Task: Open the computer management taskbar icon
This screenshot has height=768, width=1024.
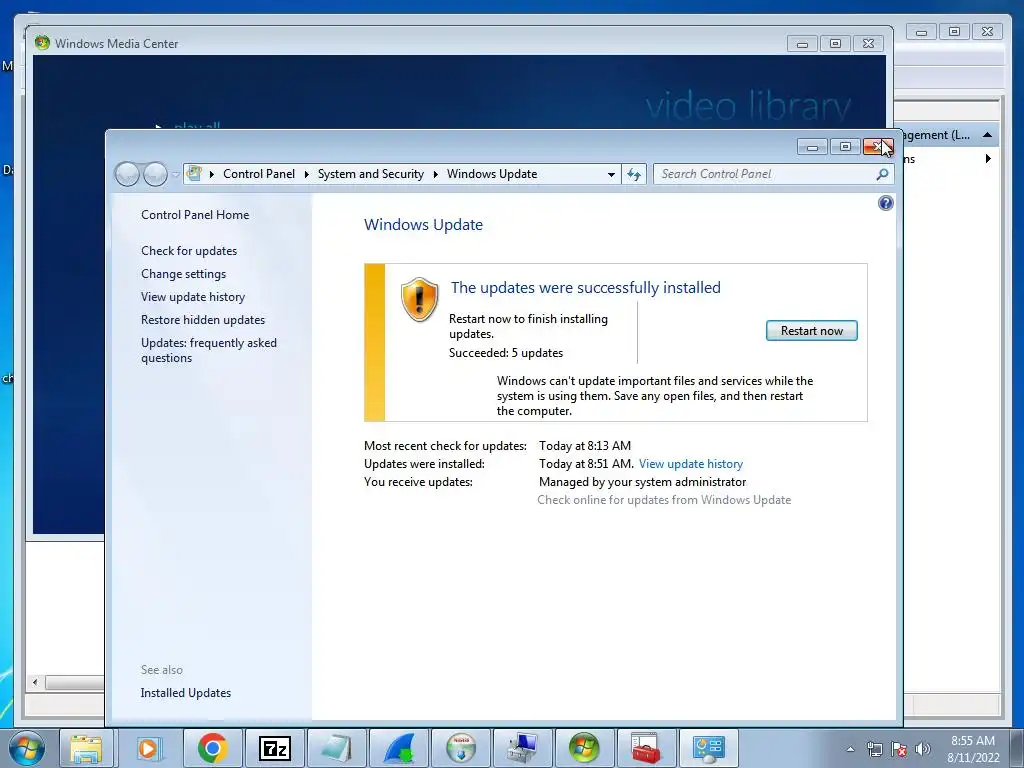Action: point(522,748)
